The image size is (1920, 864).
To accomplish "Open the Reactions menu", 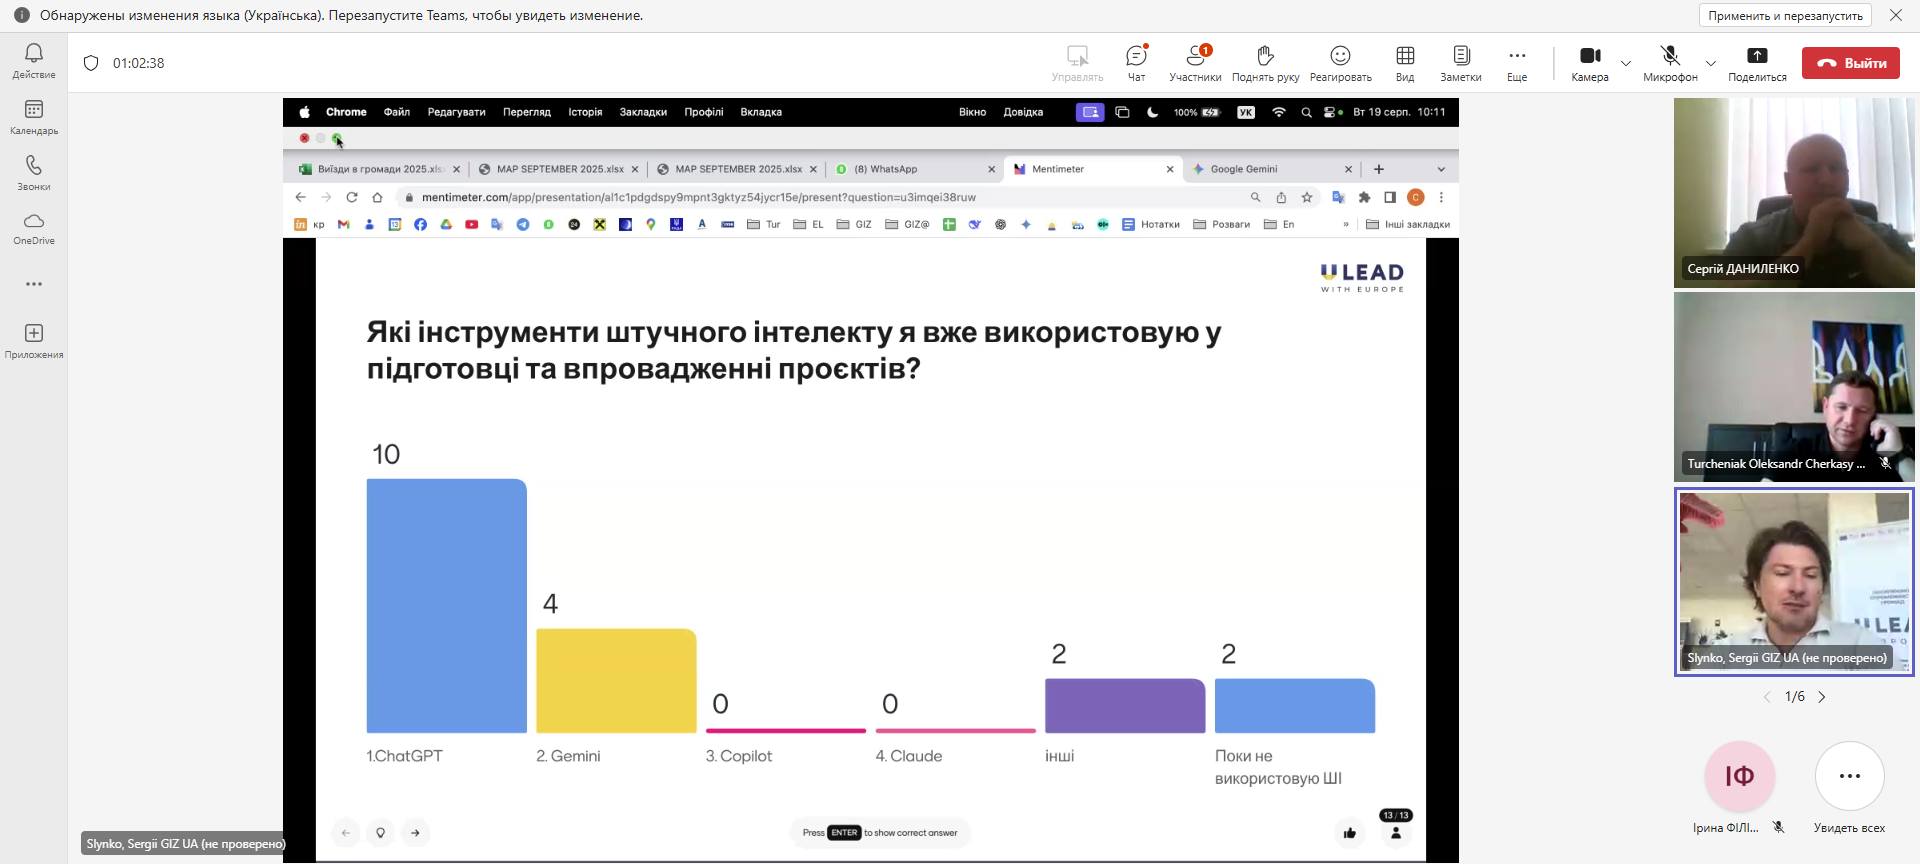I will [x=1340, y=62].
